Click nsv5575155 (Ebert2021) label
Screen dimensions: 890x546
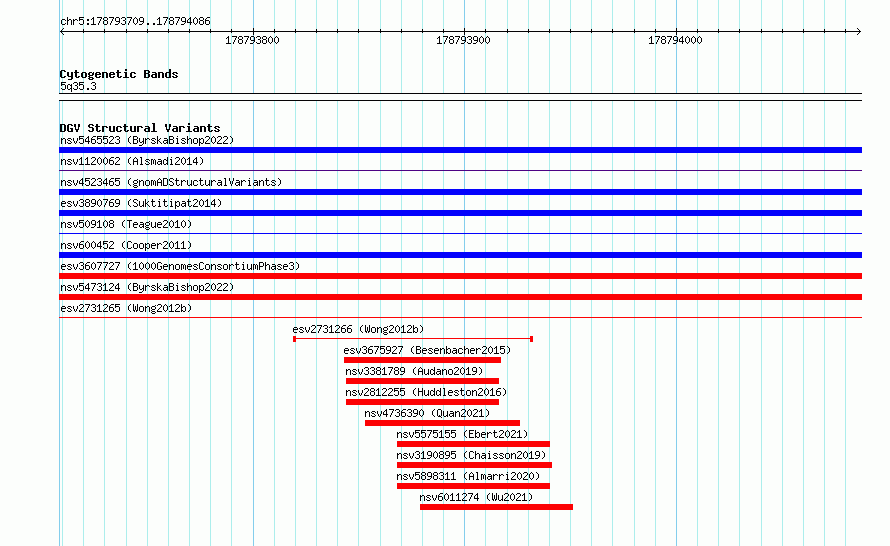tap(462, 434)
